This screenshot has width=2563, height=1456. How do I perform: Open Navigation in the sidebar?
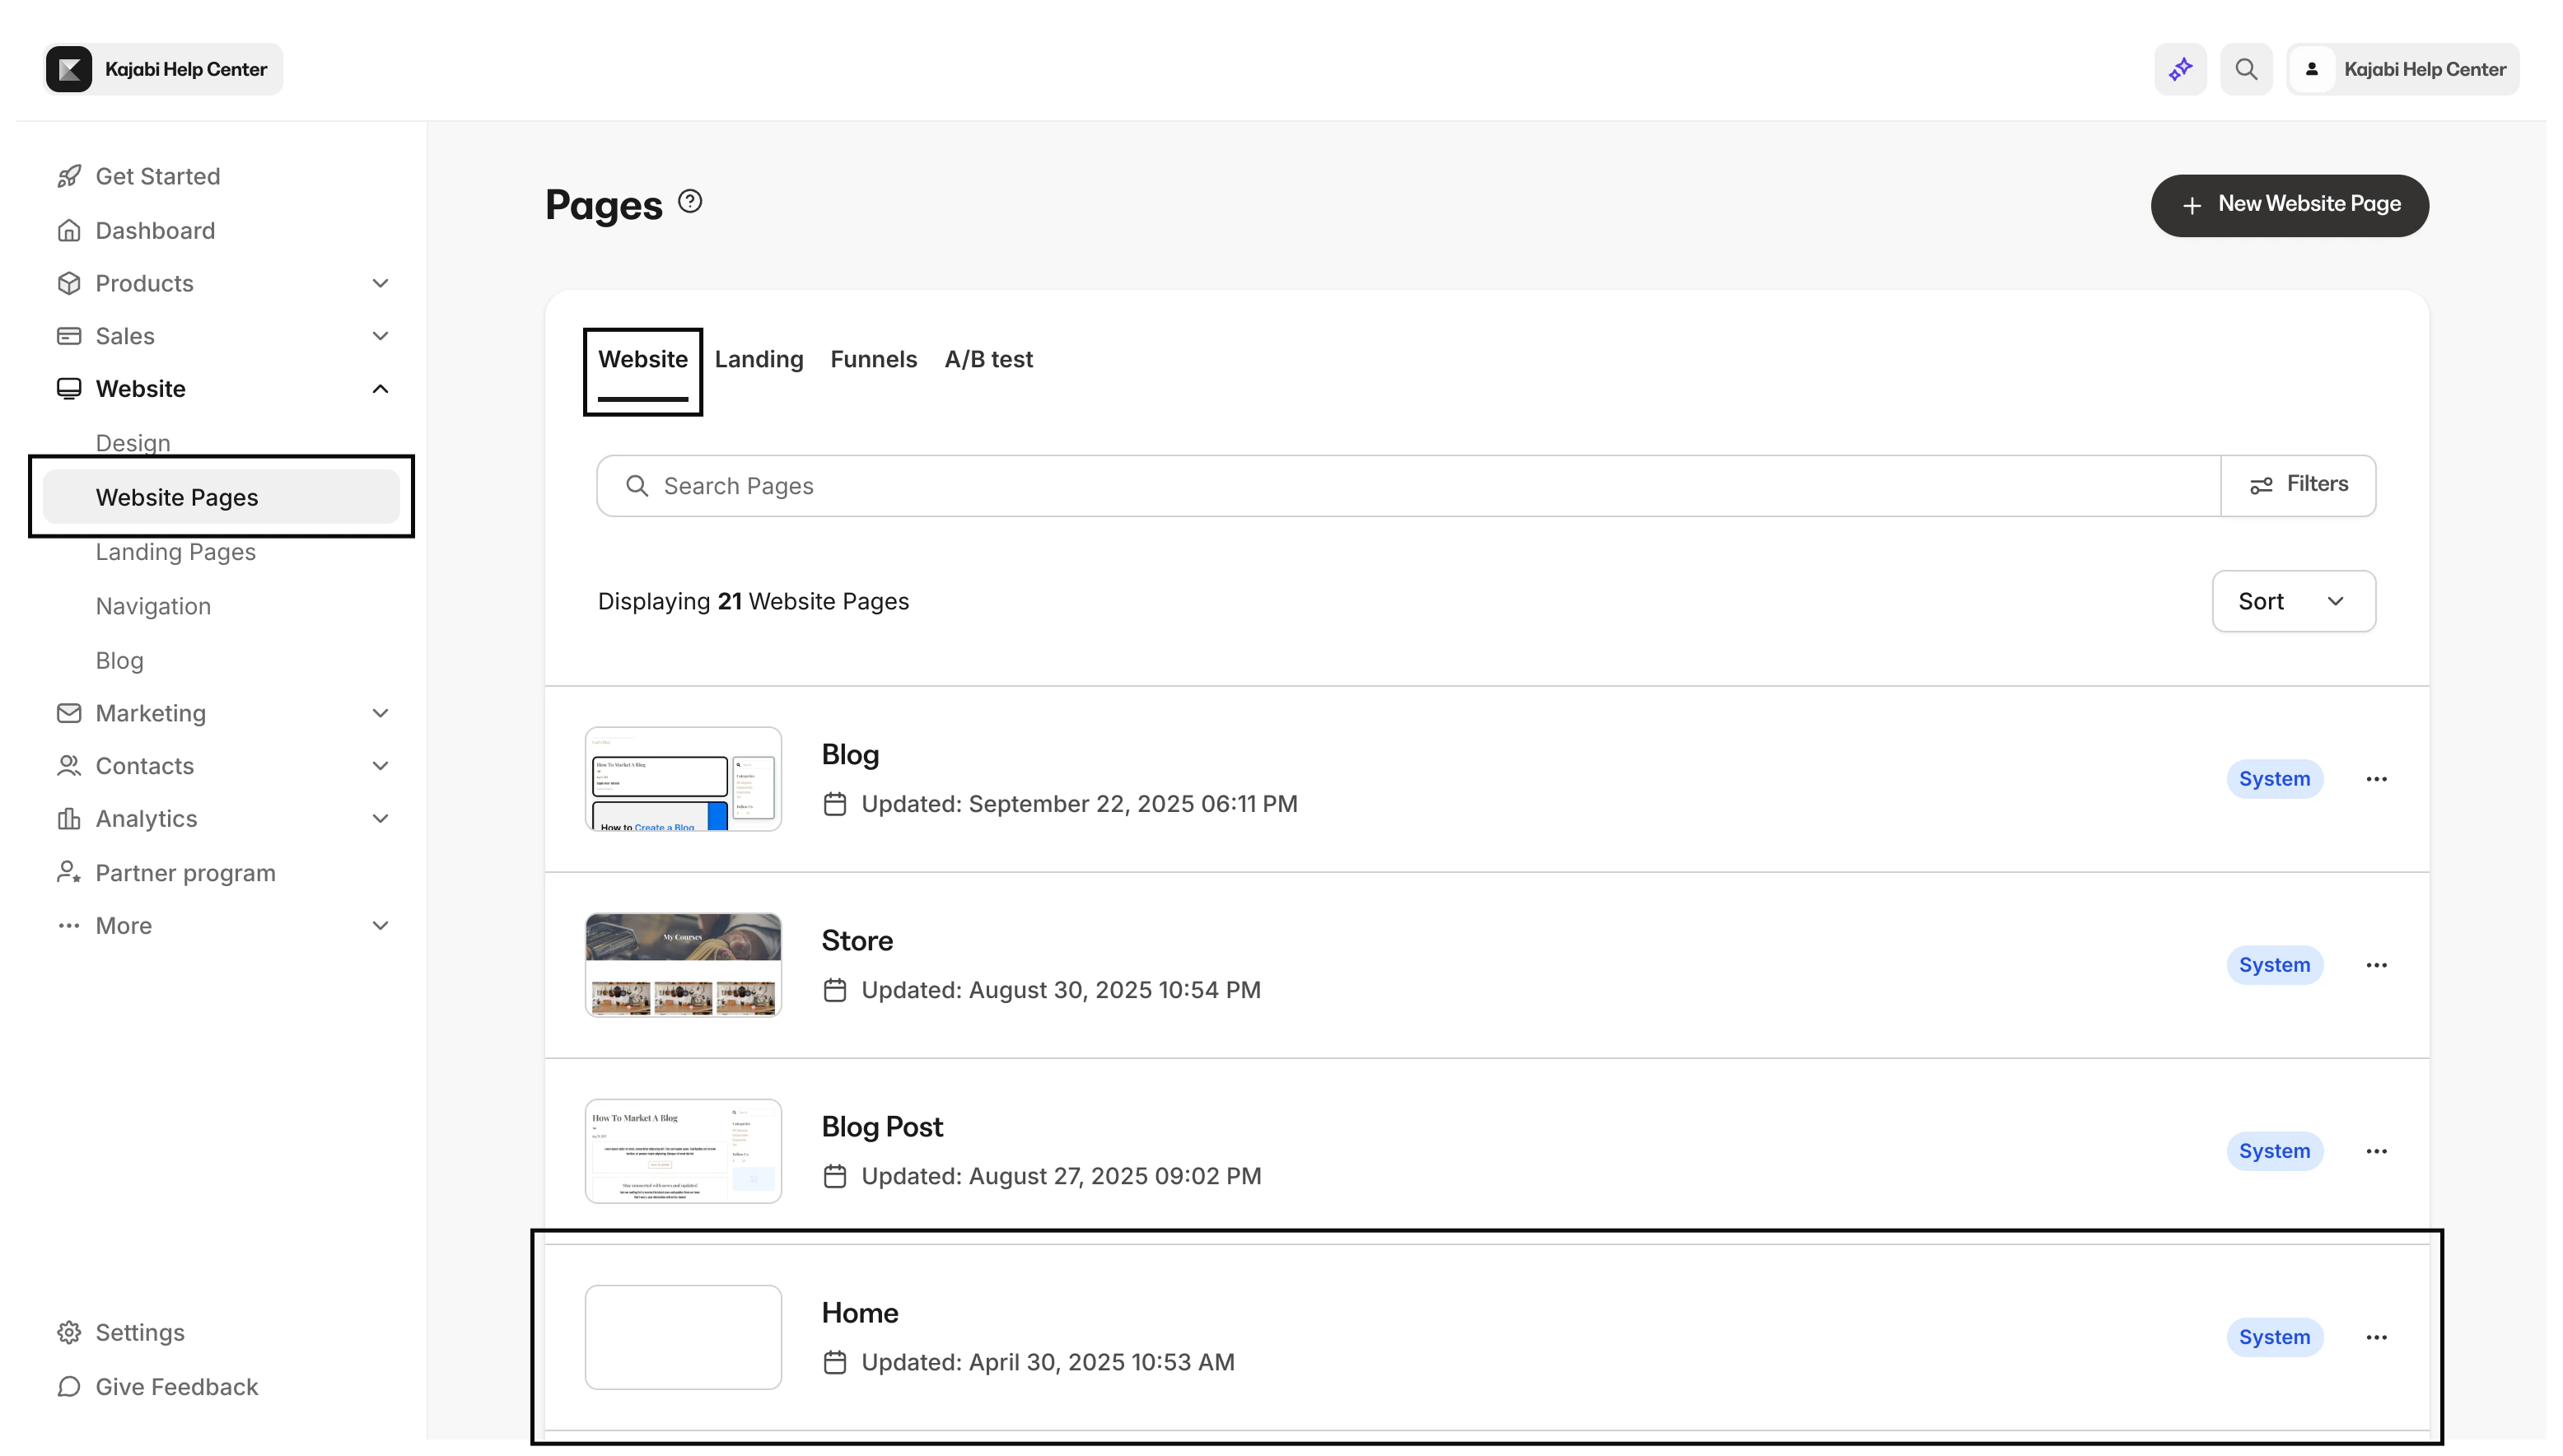pos(153,607)
